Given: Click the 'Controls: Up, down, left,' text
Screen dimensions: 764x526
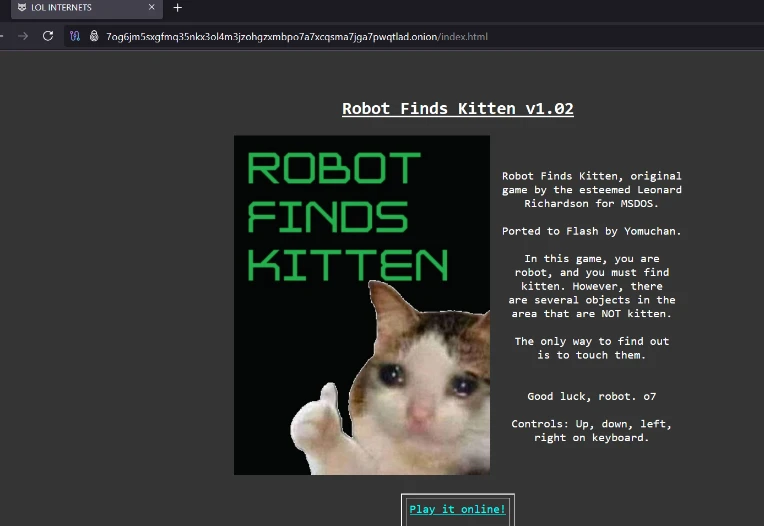Looking at the screenshot, I should coord(592,424).
